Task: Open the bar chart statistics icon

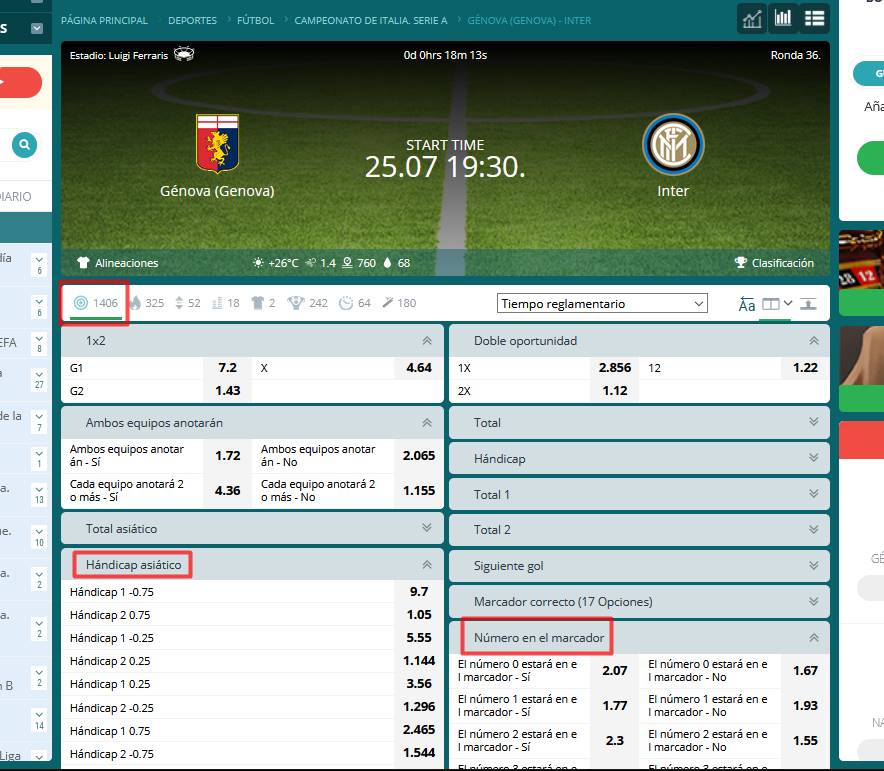Action: coord(783,19)
